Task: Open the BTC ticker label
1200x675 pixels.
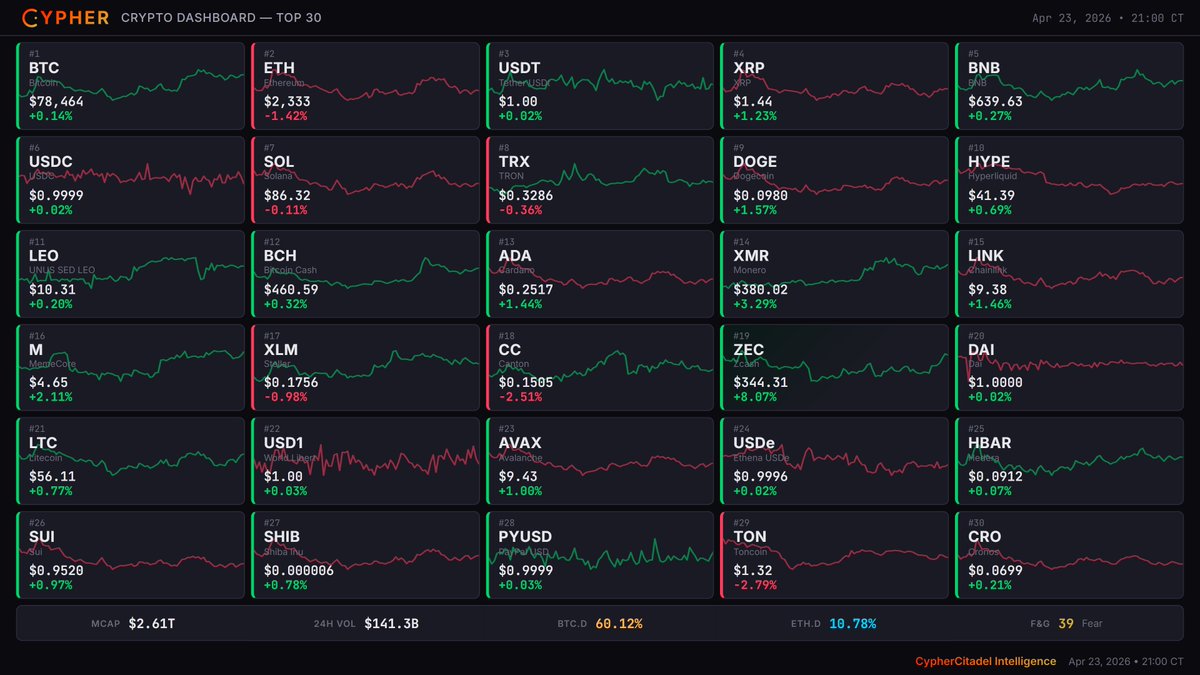Action: coord(44,68)
